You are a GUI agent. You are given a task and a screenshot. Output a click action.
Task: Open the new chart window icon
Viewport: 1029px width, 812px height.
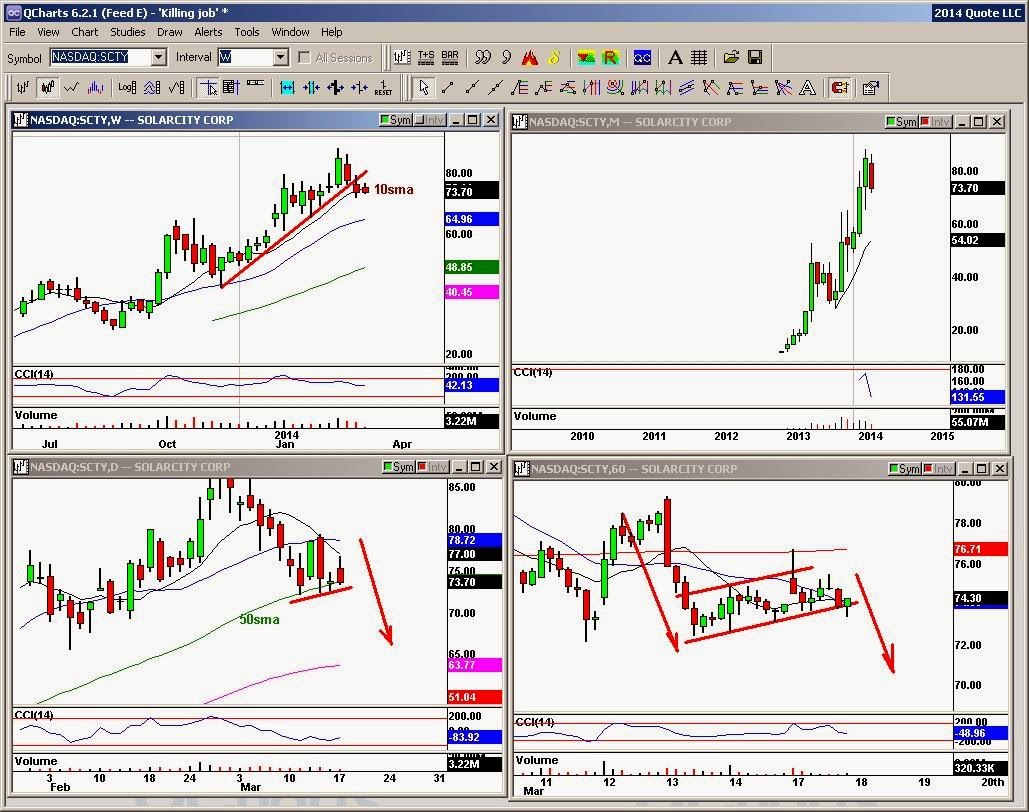coord(402,58)
